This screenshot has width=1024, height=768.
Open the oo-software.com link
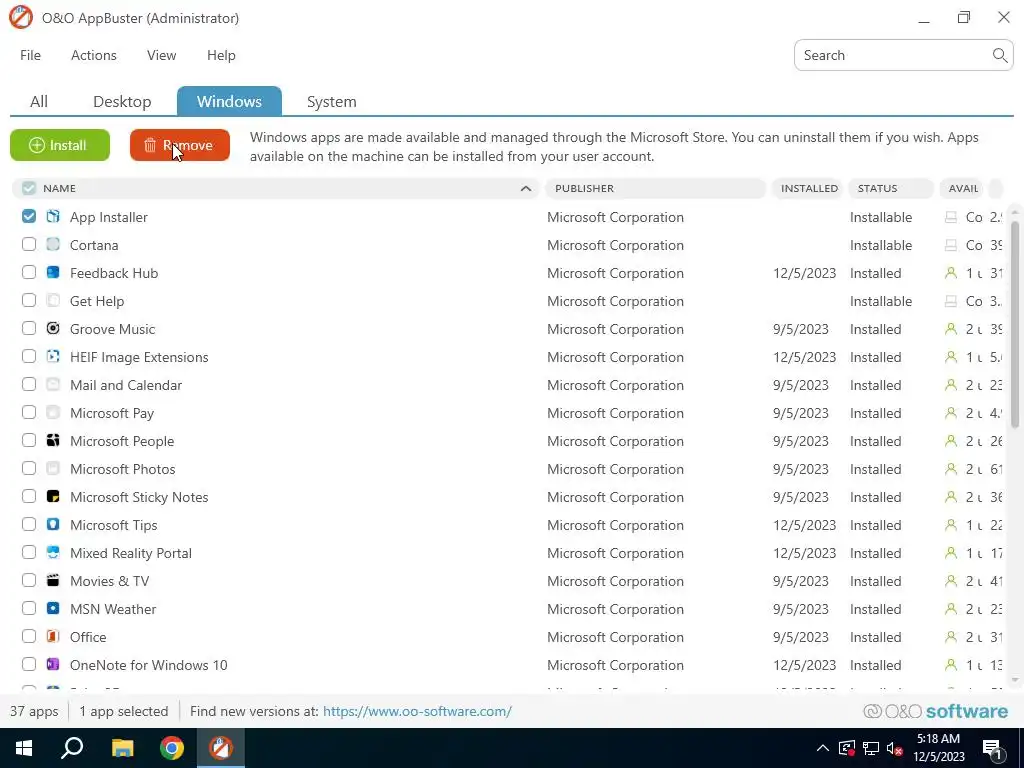417,711
